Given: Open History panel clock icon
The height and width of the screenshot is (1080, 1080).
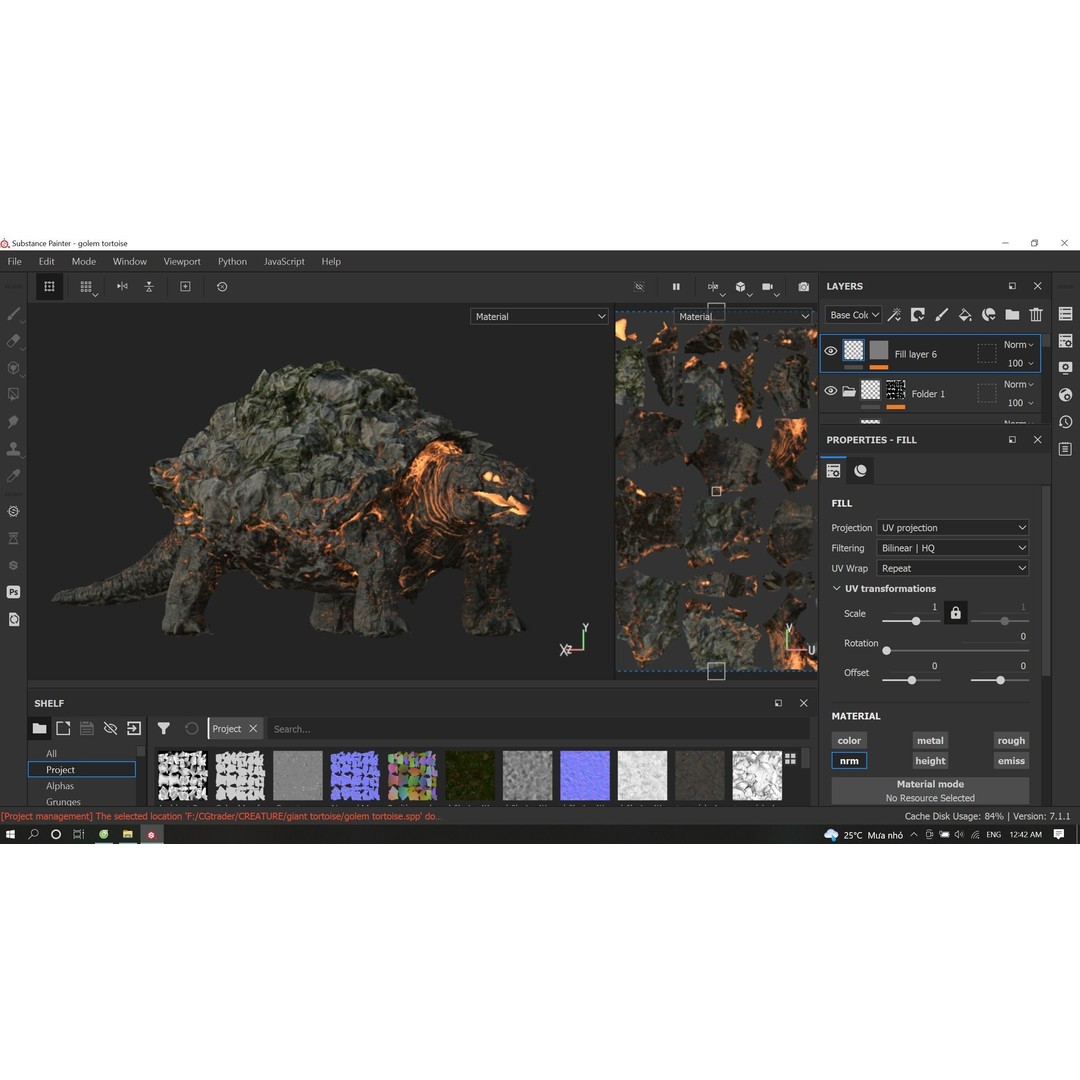Looking at the screenshot, I should [x=1066, y=422].
